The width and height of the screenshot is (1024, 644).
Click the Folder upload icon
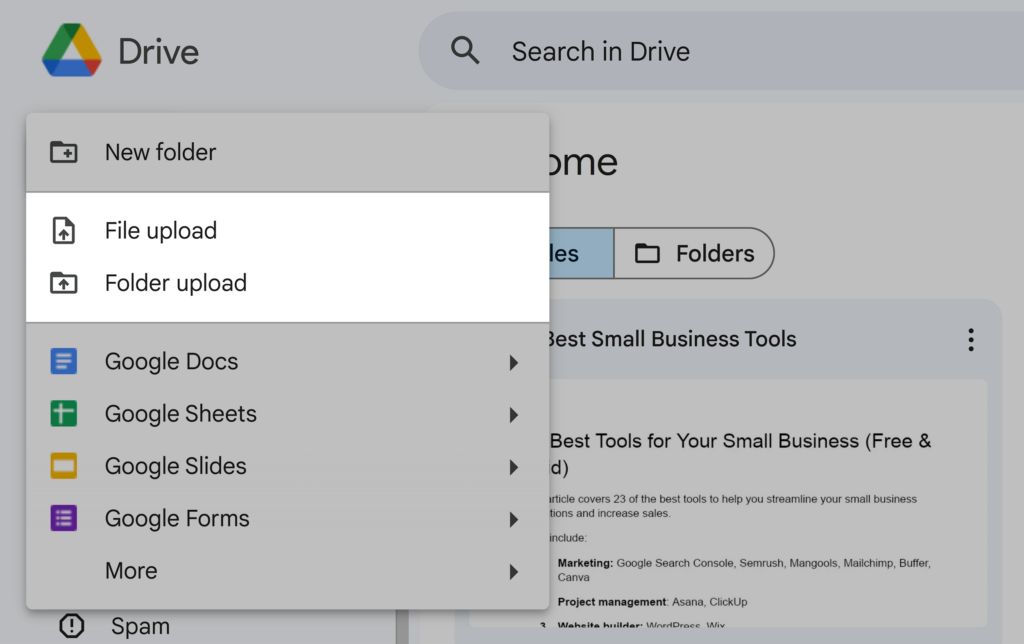point(64,283)
